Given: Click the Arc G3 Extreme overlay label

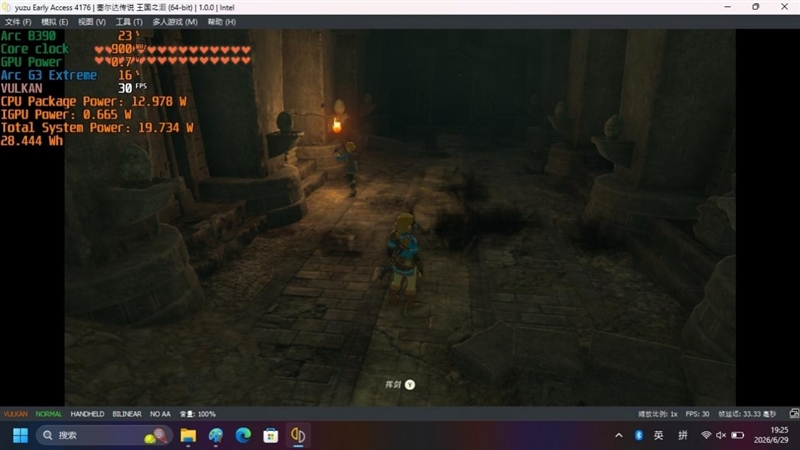Looking at the screenshot, I should click(x=48, y=76).
